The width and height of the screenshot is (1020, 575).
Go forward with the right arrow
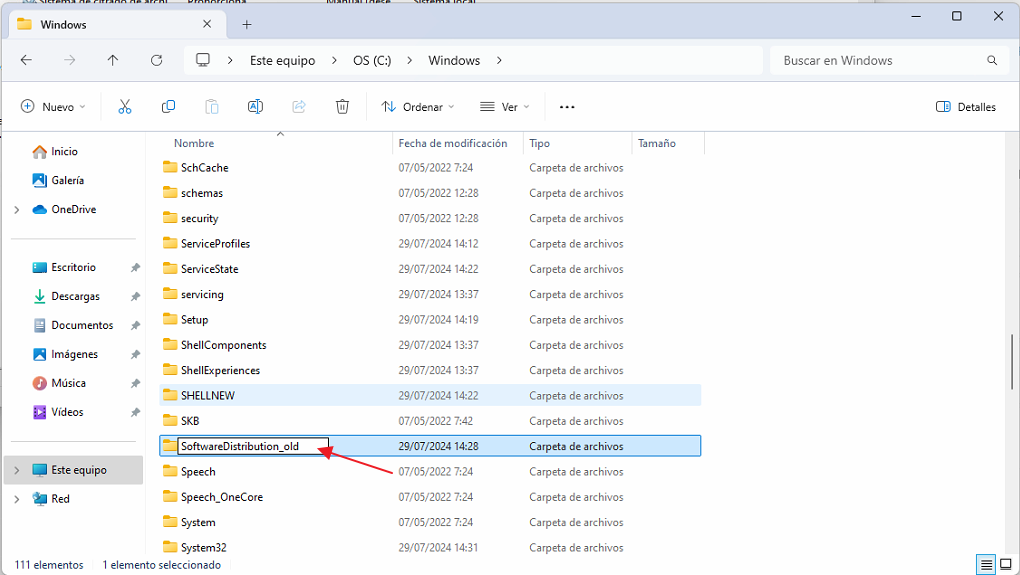[70, 60]
